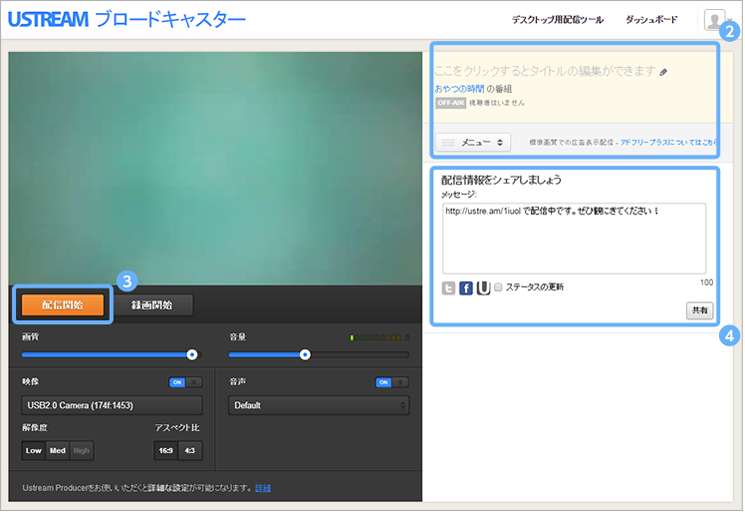Open the メニュー dropdown
Image resolution: width=745 pixels, height=512 pixels.
pos(473,142)
